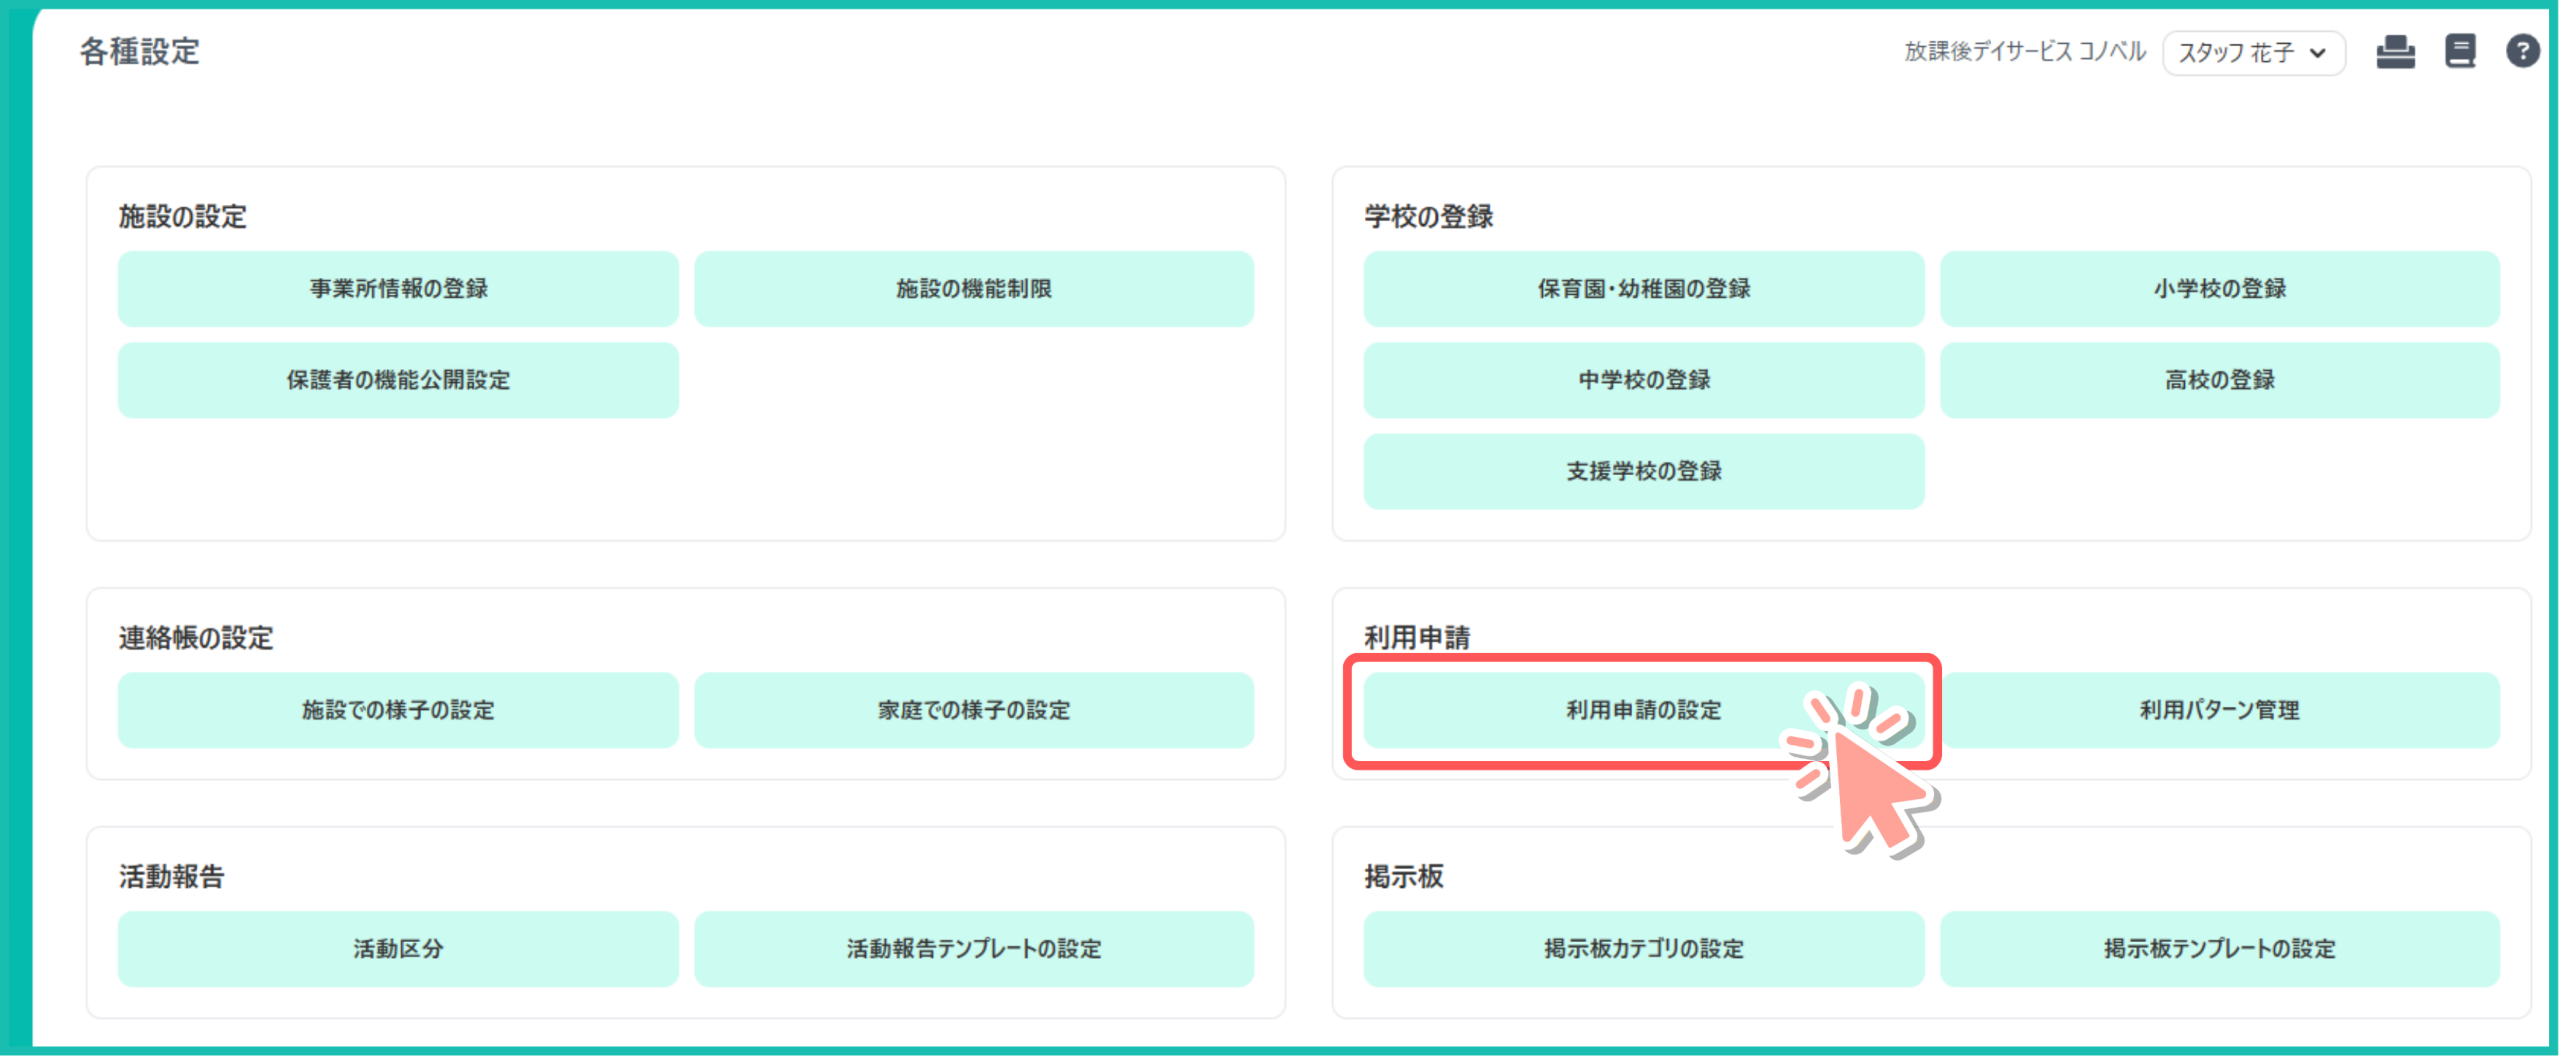Select 家庭での様子の設定 button

(973, 710)
